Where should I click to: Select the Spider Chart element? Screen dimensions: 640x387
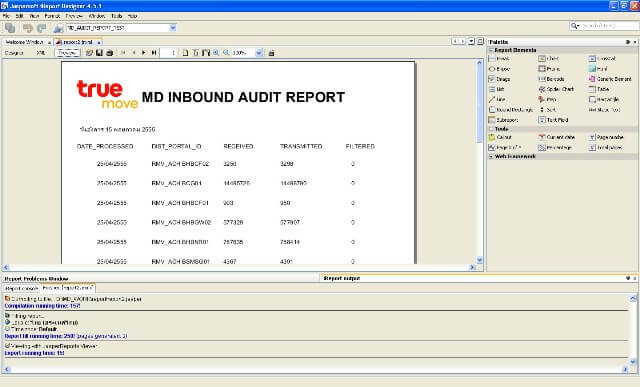pyautogui.click(x=556, y=89)
